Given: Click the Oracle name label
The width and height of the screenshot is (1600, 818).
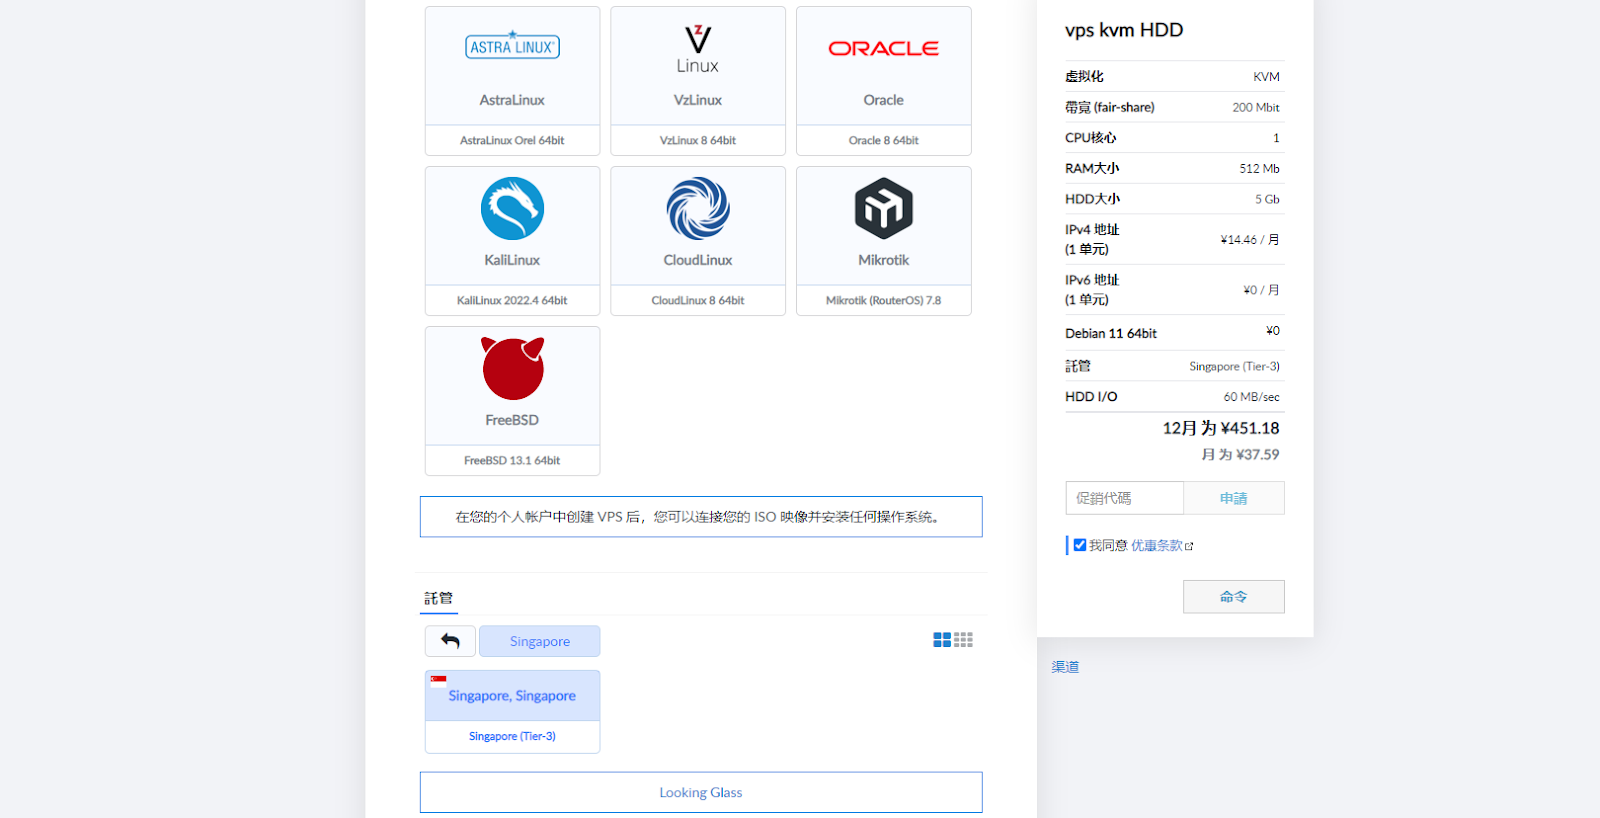Looking at the screenshot, I should tap(884, 100).
